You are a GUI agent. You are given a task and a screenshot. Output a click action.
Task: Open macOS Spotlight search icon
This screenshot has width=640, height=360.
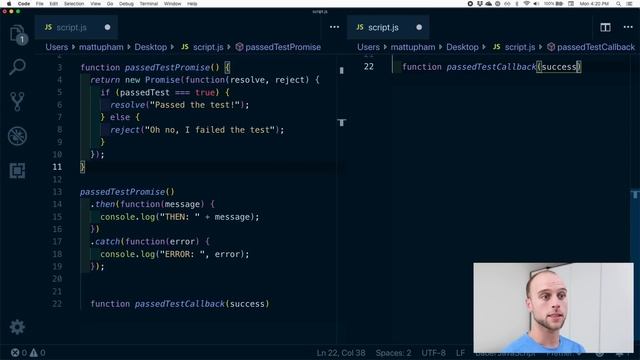619,4
